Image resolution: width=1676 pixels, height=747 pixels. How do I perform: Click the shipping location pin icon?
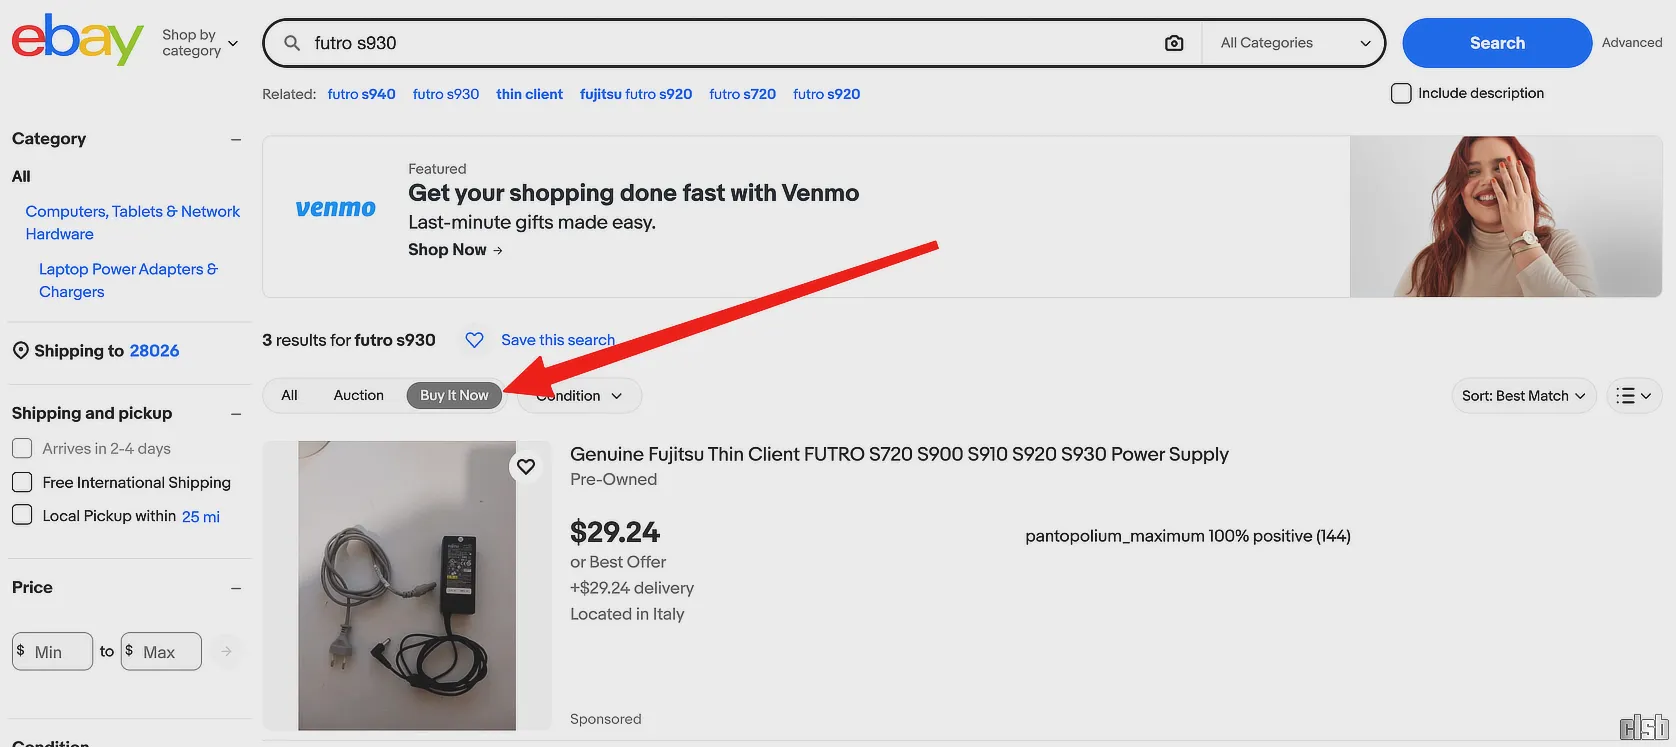20,351
